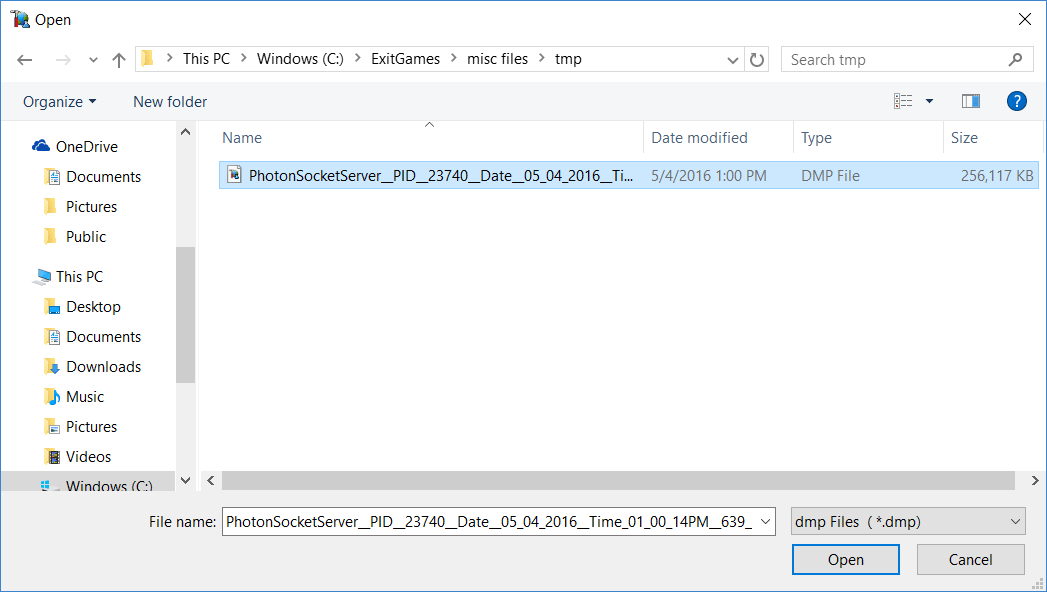Viewport: 1047px width, 592px height.
Task: Navigate back using the back arrow
Action: click(24, 59)
